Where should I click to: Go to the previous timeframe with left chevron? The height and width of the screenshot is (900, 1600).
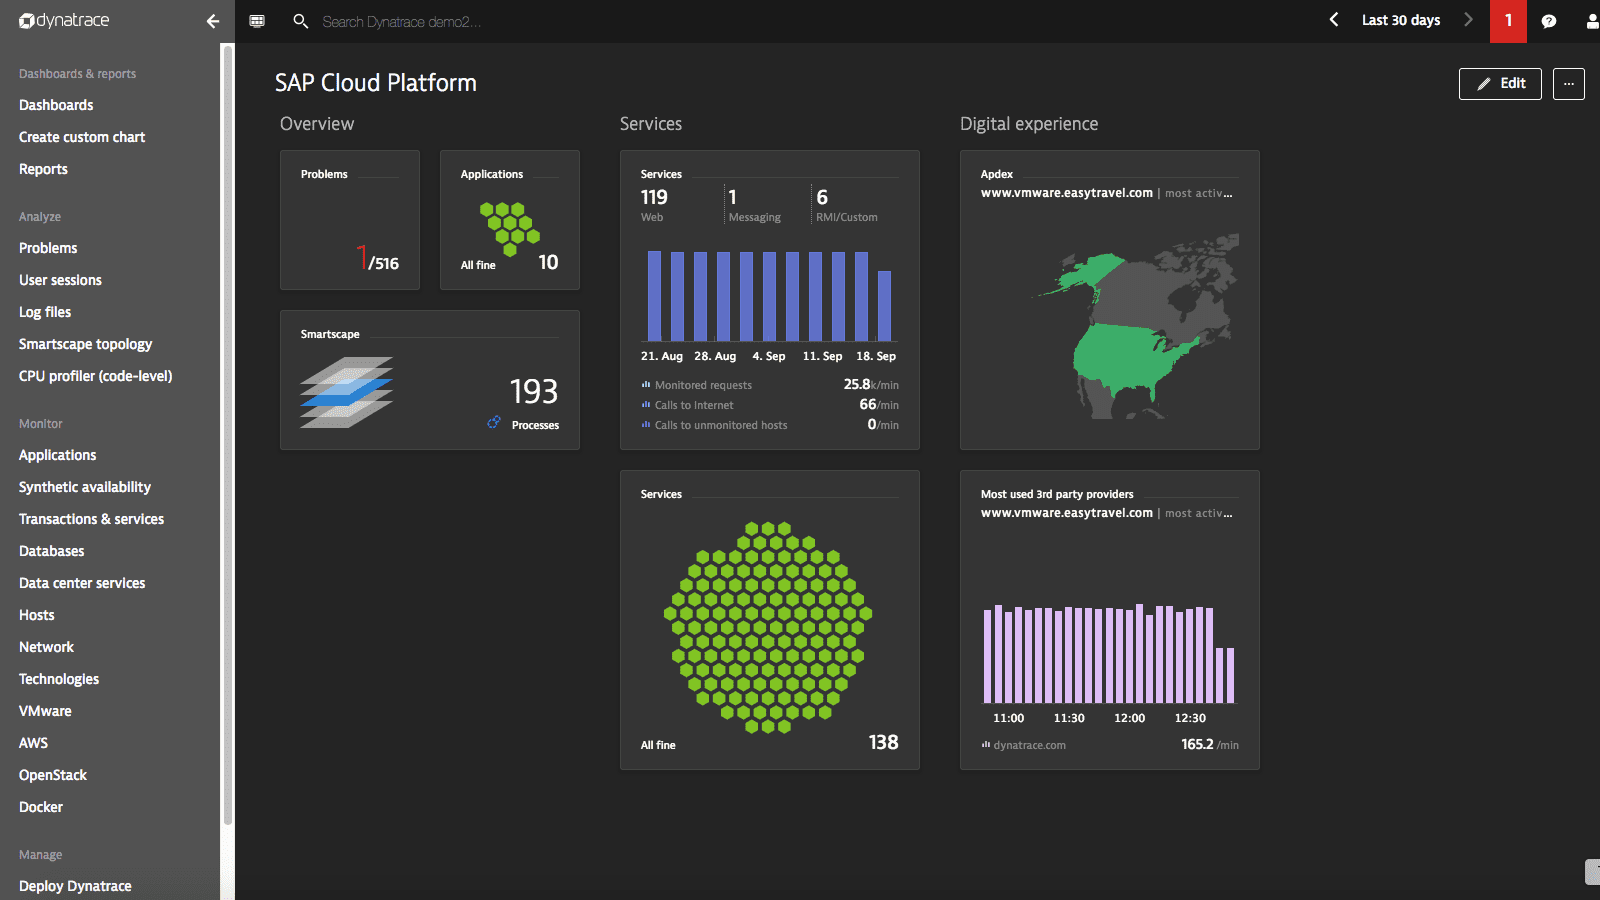click(x=1333, y=20)
